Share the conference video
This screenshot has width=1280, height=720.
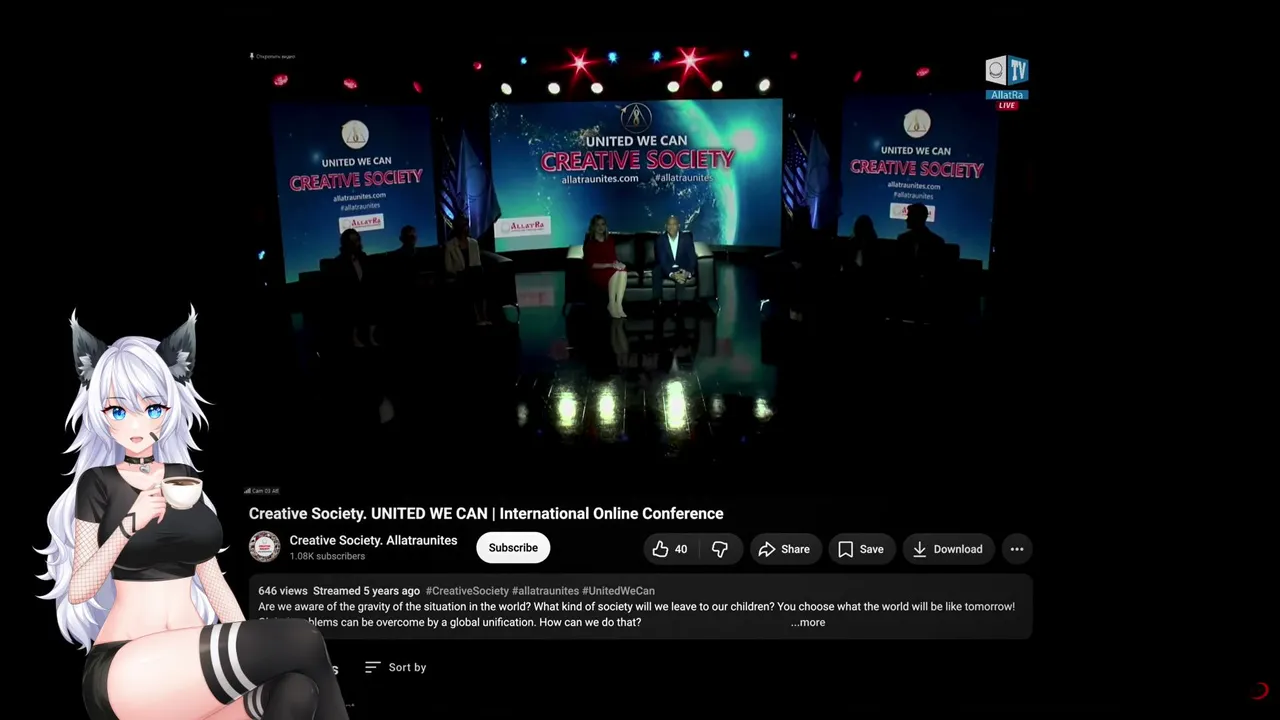(785, 549)
